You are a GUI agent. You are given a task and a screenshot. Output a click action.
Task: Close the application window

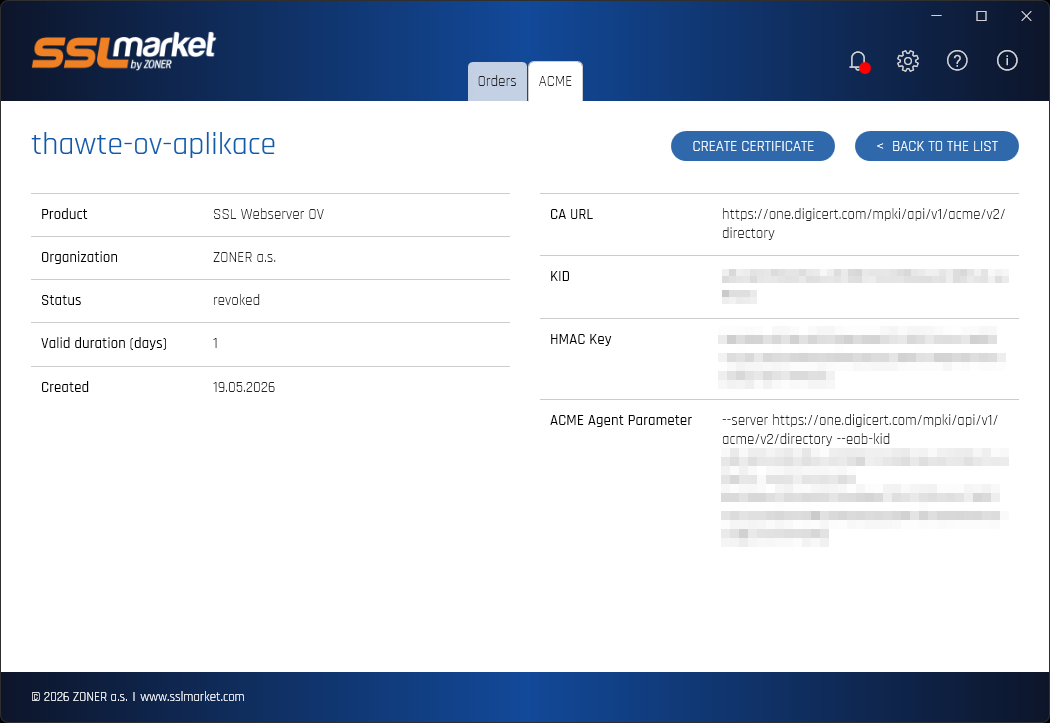point(1026,15)
